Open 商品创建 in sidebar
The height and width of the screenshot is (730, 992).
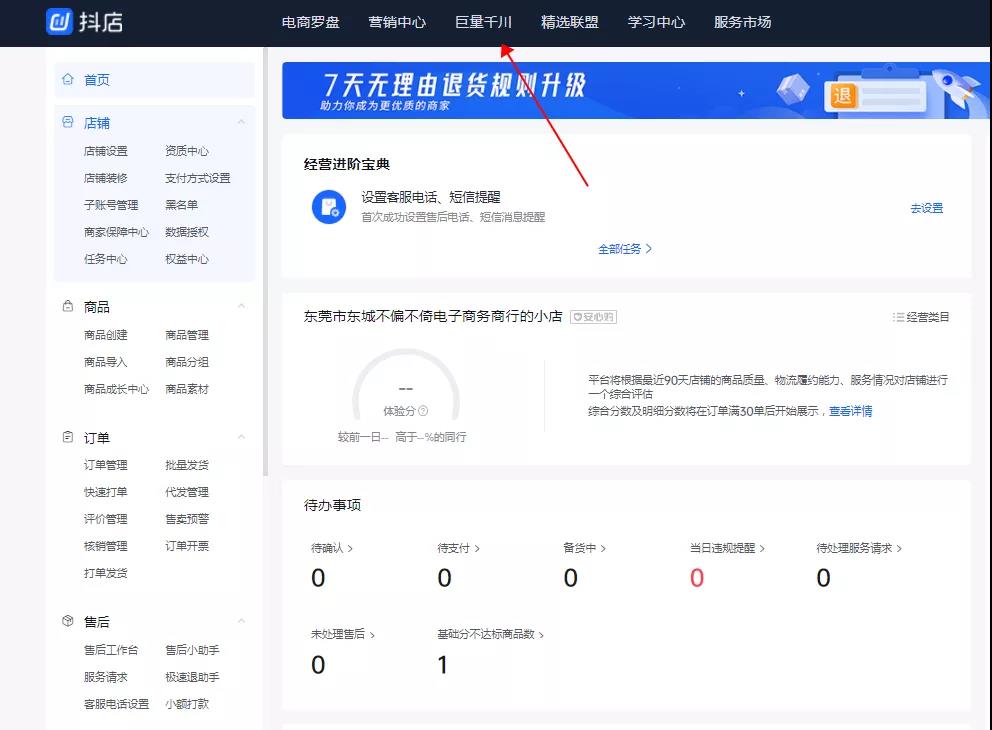click(x=105, y=335)
